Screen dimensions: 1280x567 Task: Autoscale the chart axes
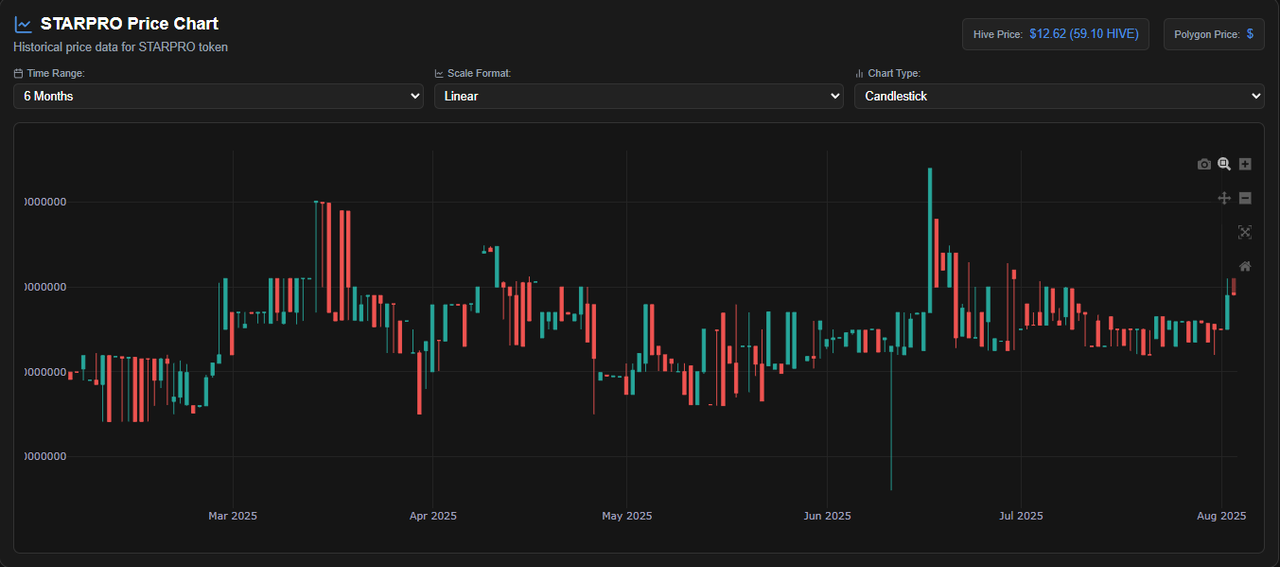point(1245,232)
